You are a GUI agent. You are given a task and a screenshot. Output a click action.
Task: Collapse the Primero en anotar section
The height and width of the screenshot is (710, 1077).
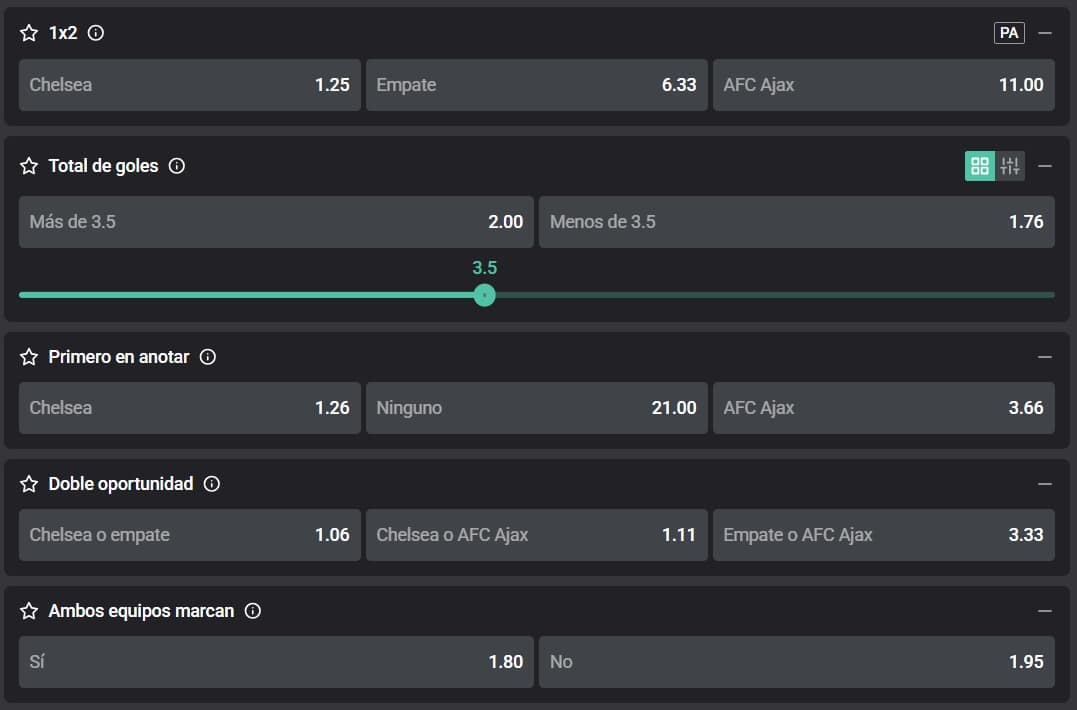click(x=1045, y=357)
